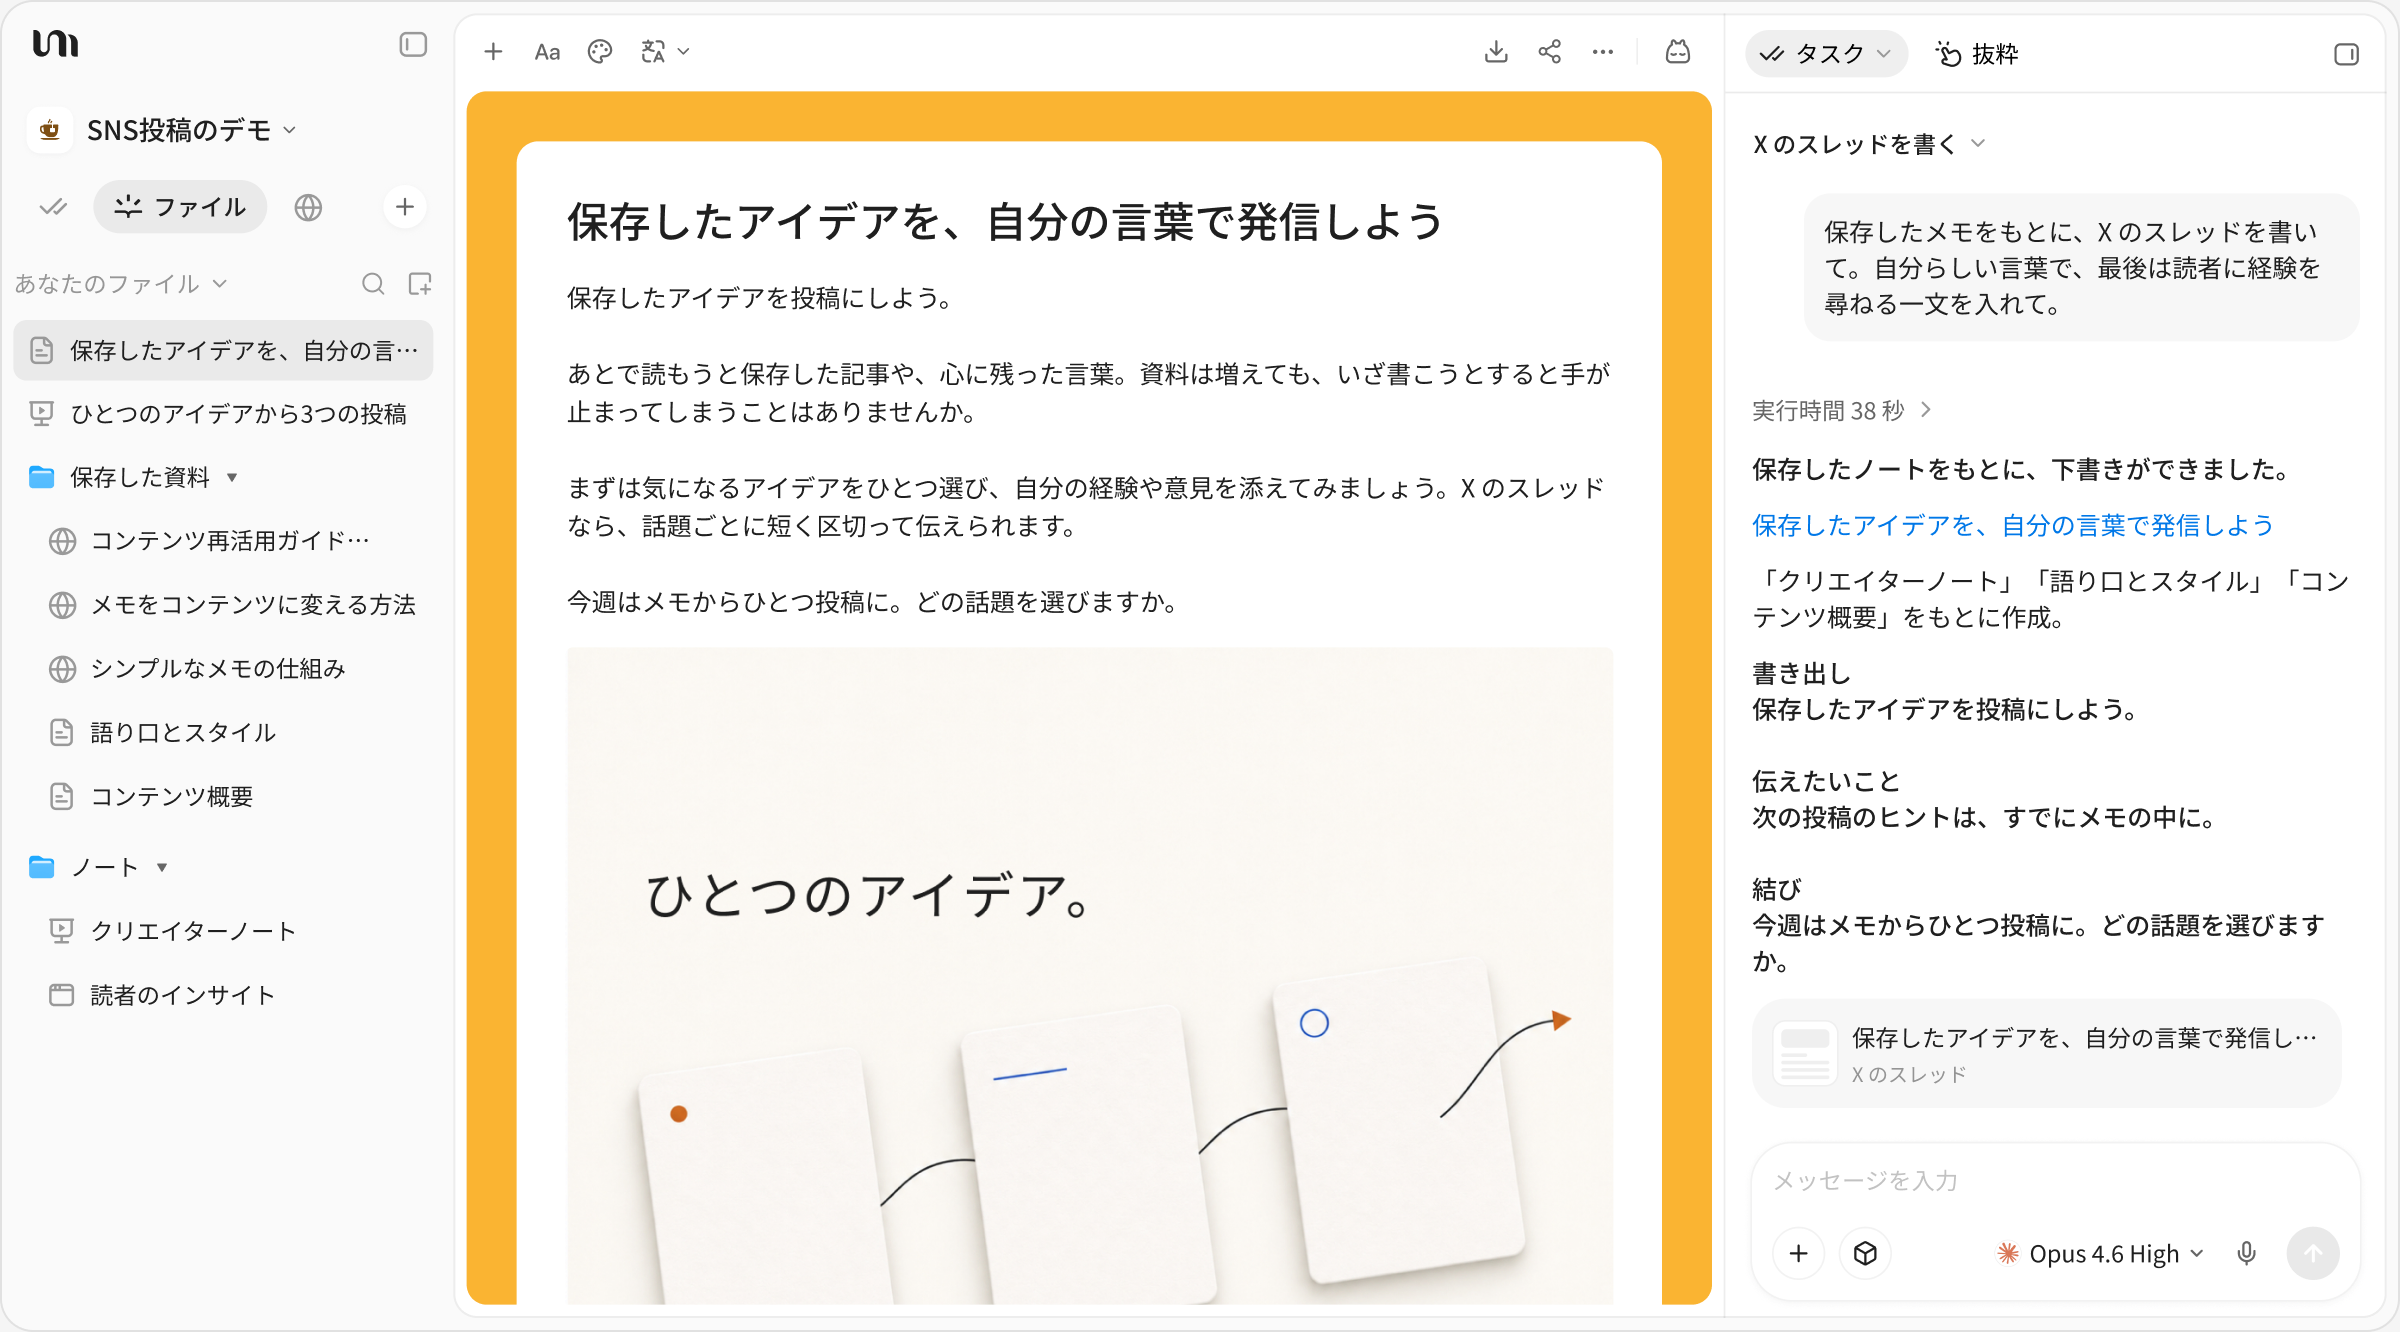2400x1332 pixels.
Task: Click the 書き出し heading in chat
Action: tap(1801, 674)
